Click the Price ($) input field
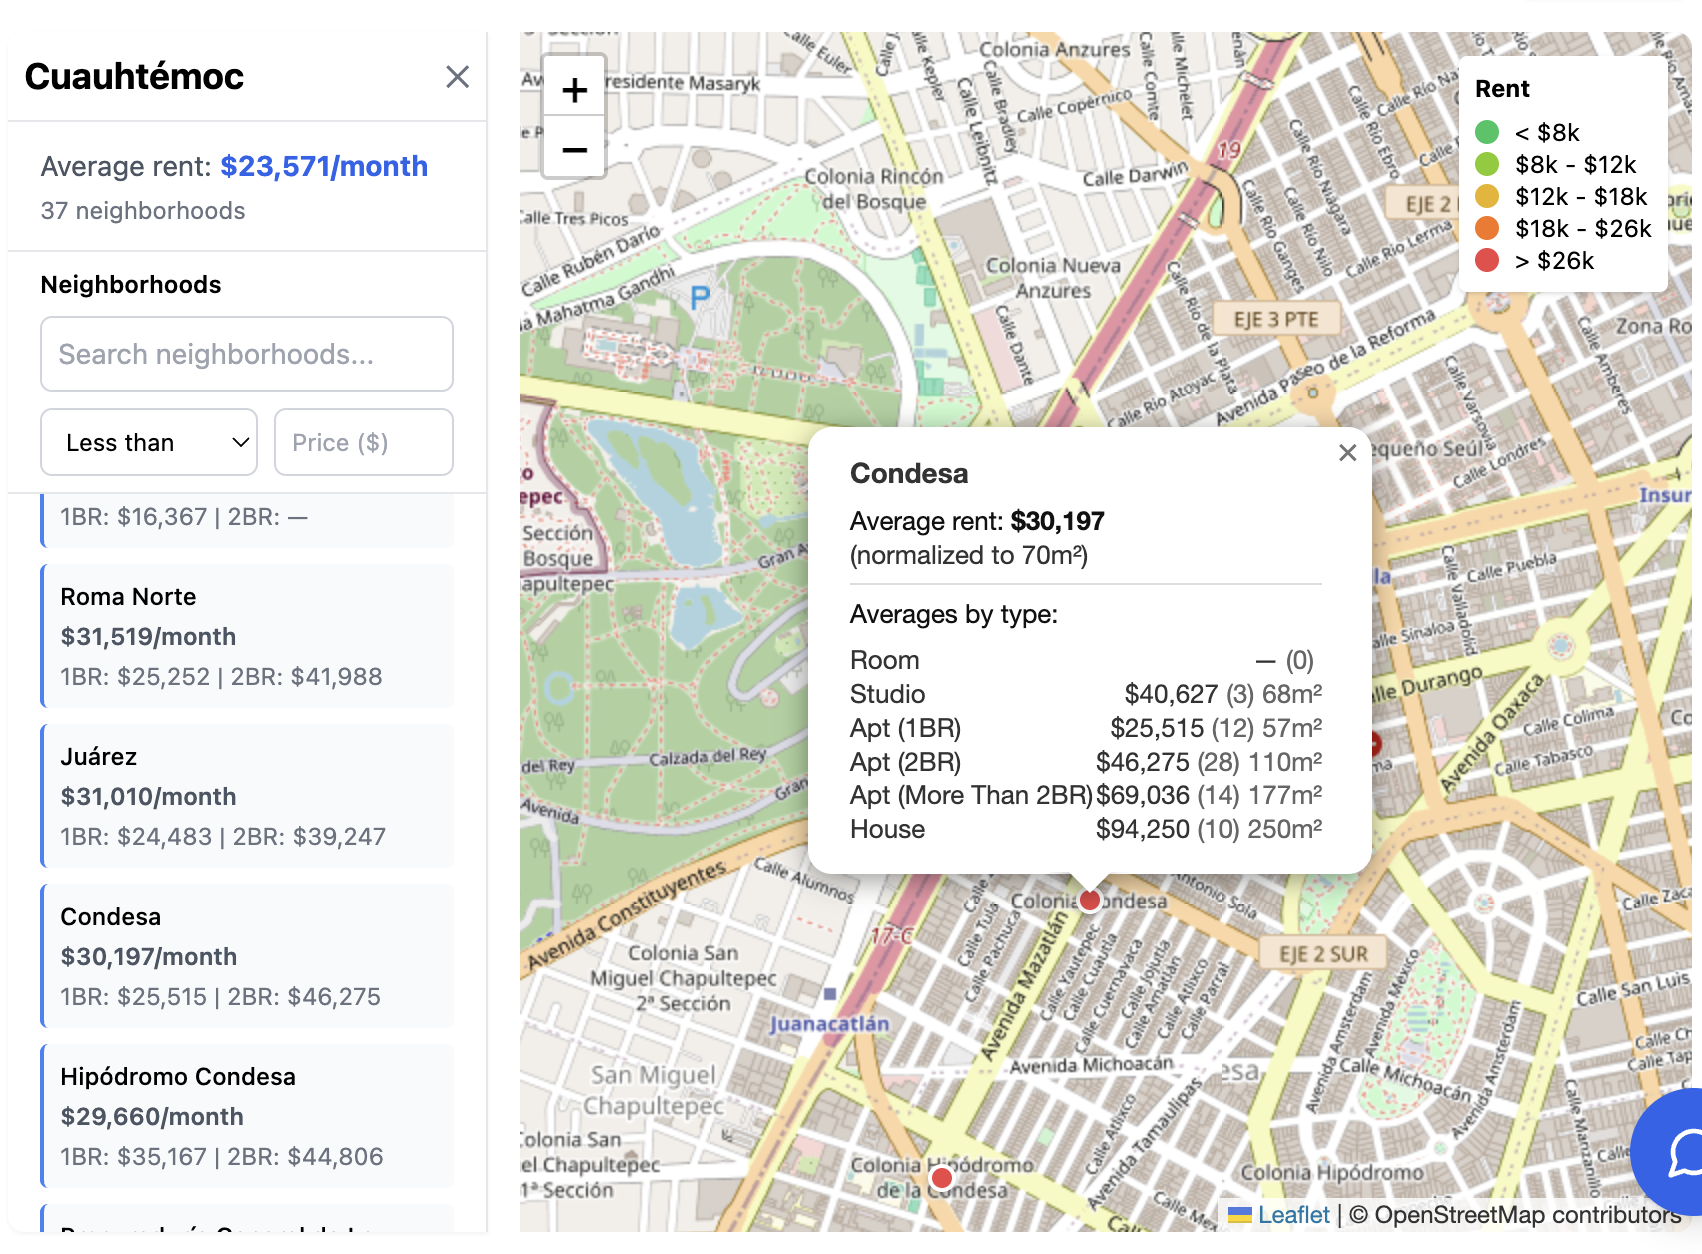This screenshot has height=1254, width=1702. tap(363, 442)
